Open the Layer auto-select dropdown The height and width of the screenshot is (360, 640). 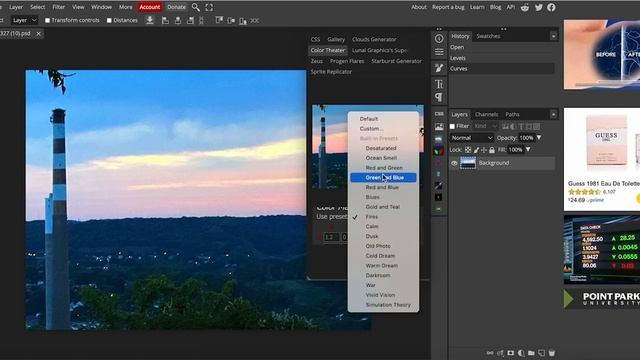(x=24, y=20)
